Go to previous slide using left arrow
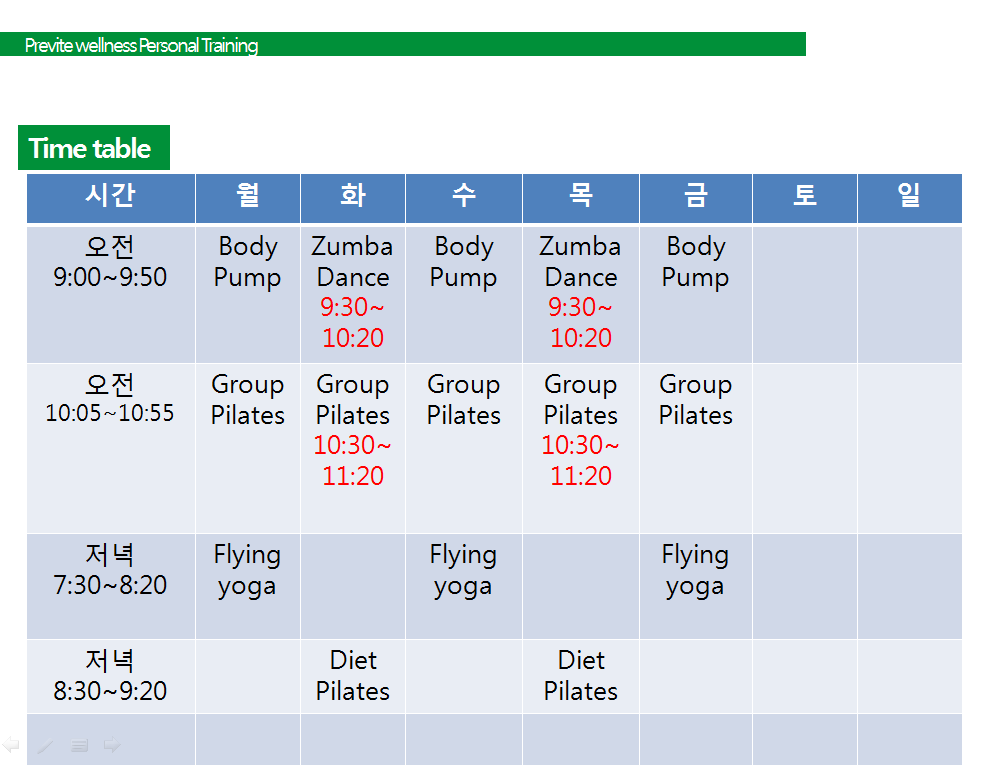This screenshot has width=1005, height=765. 12,745
